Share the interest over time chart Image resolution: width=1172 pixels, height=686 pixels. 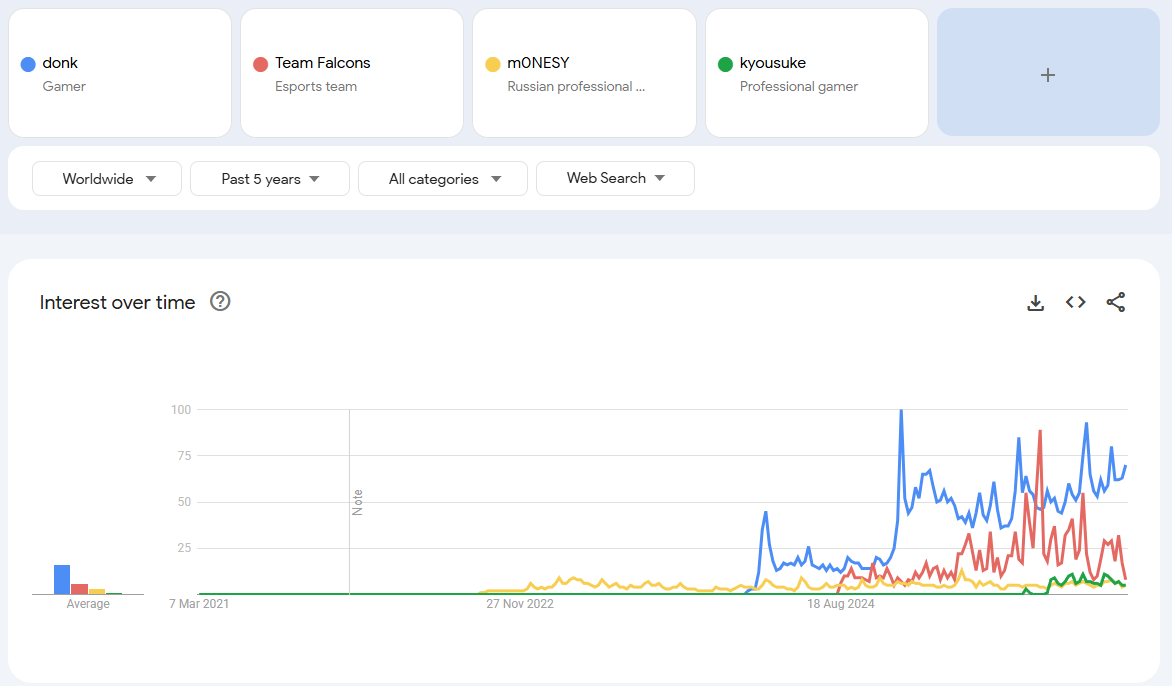pos(1116,302)
